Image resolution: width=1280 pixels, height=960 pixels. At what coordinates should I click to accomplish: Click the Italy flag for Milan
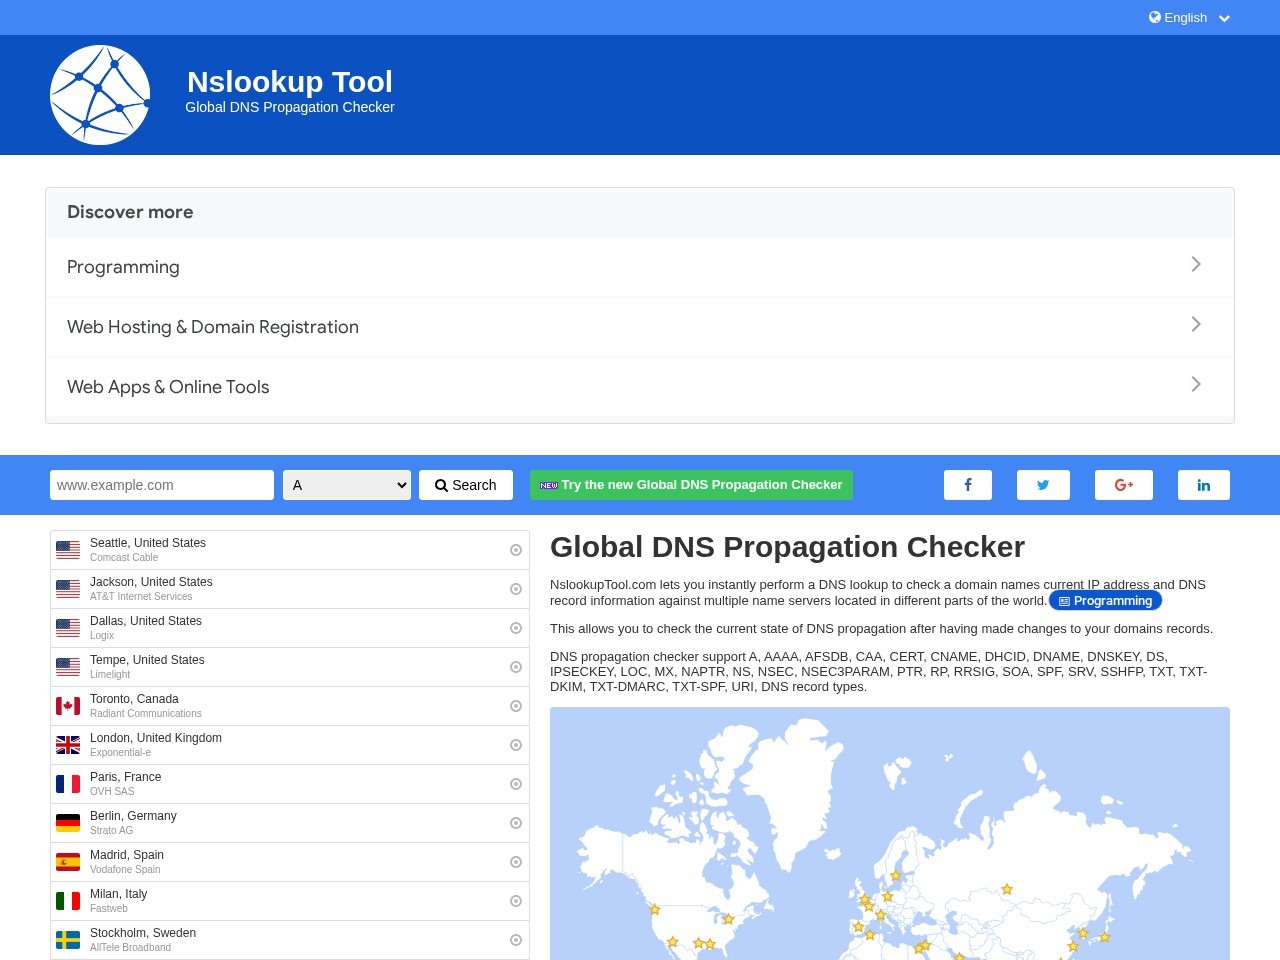coord(68,901)
